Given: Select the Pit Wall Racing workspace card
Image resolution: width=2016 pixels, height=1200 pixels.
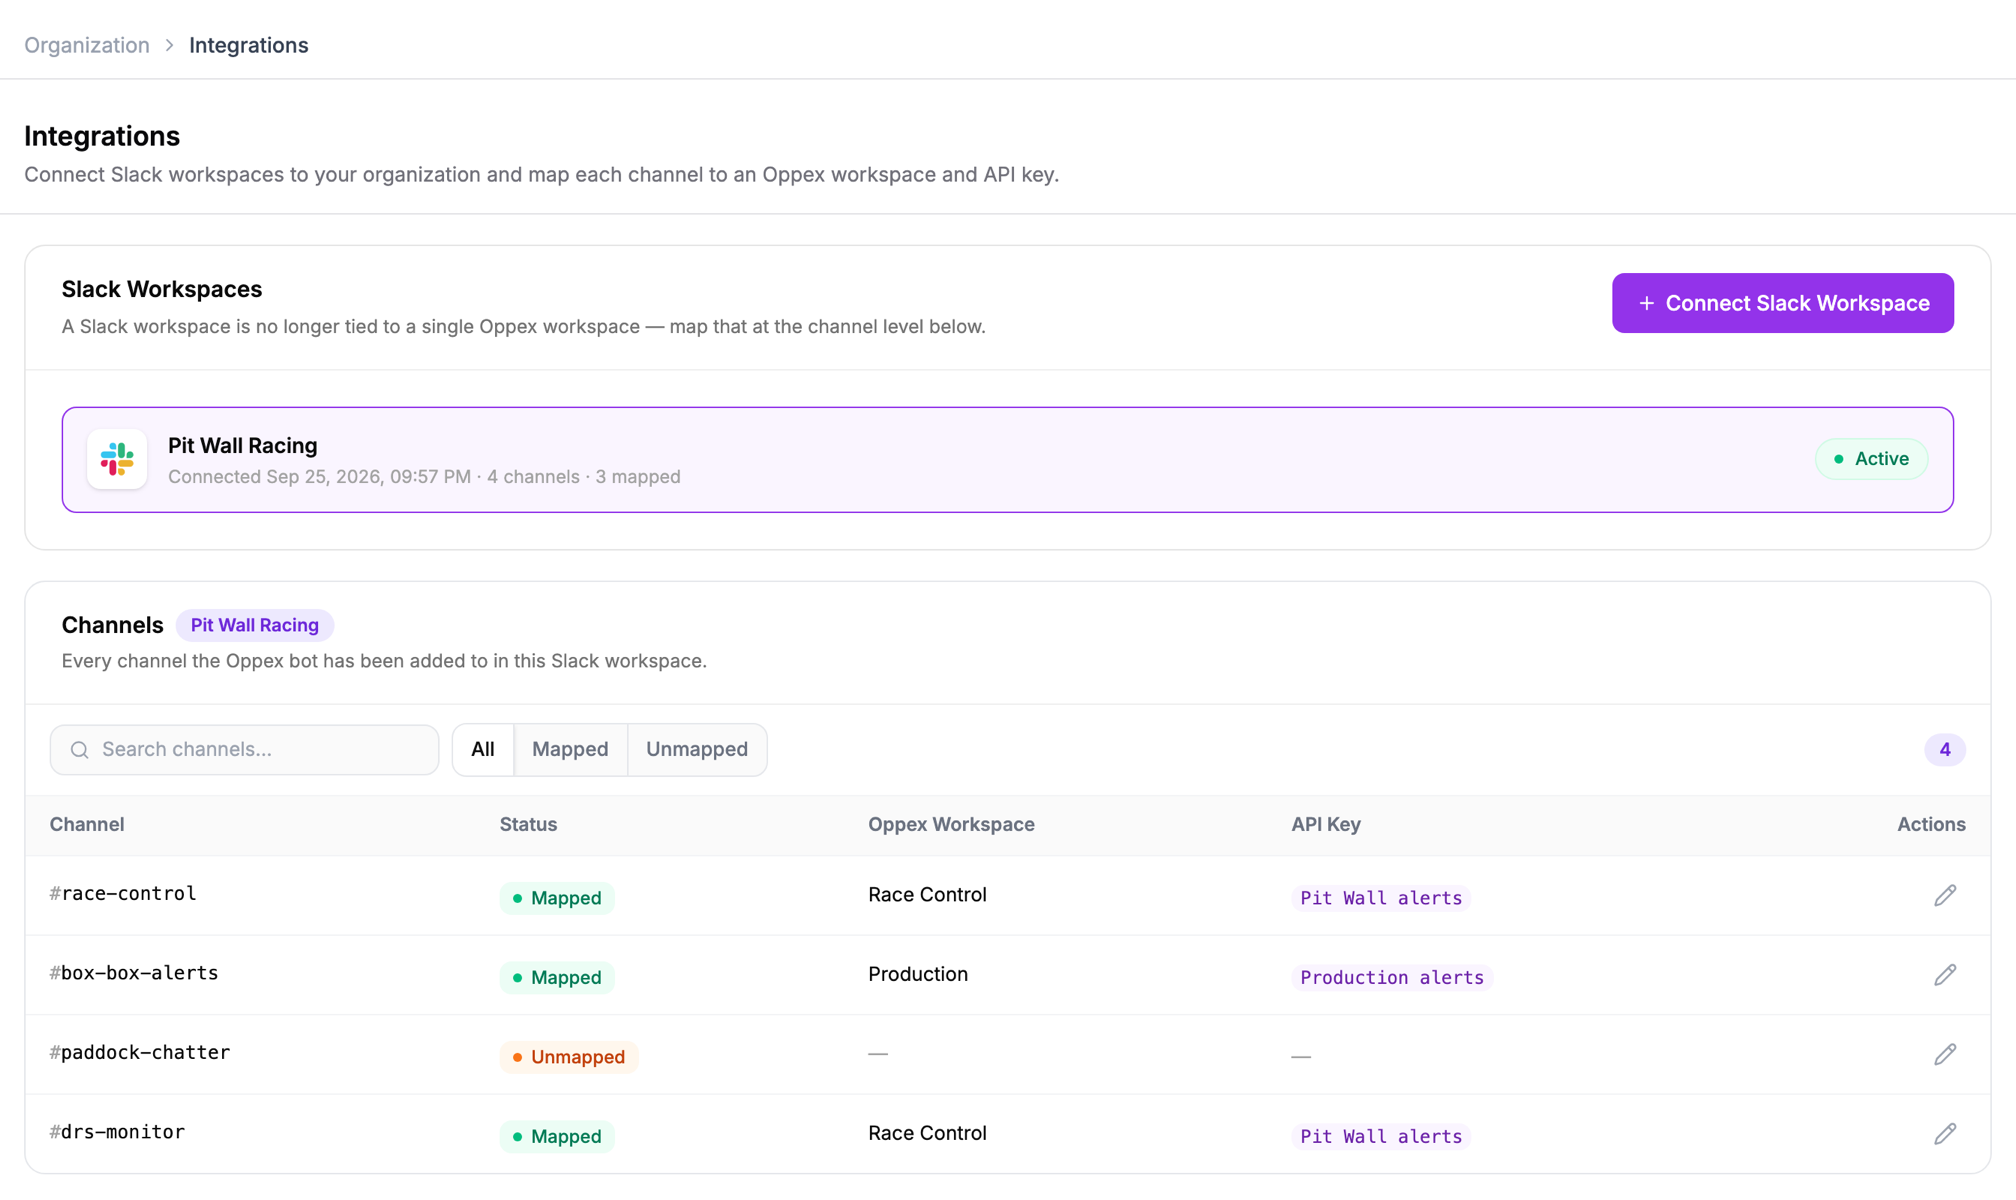Looking at the screenshot, I should 1007,460.
